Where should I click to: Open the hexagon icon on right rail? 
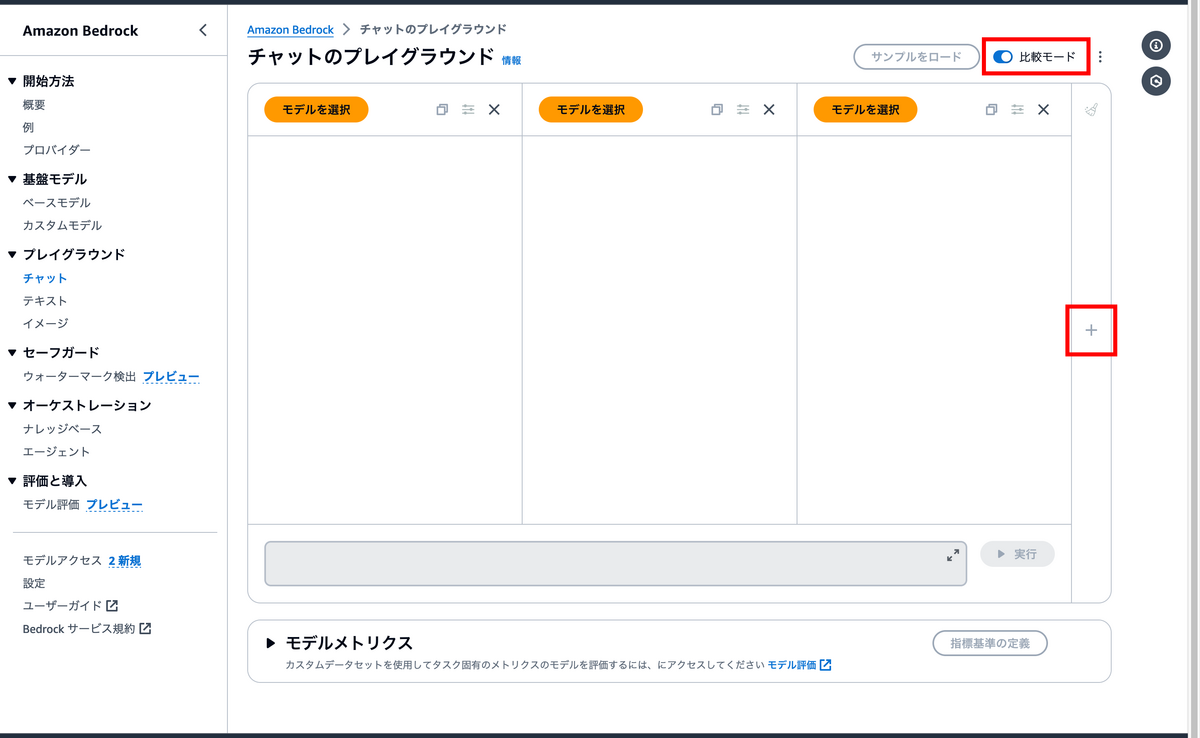coord(1156,81)
